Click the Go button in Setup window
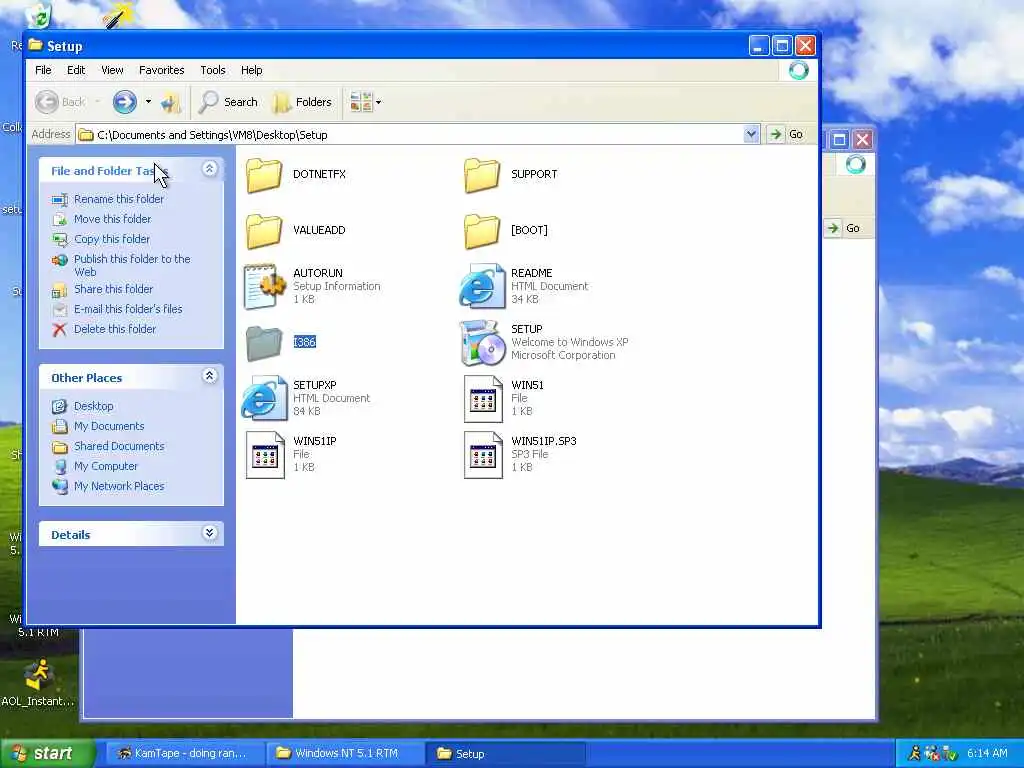Viewport: 1024px width, 768px height. pyautogui.click(x=787, y=134)
